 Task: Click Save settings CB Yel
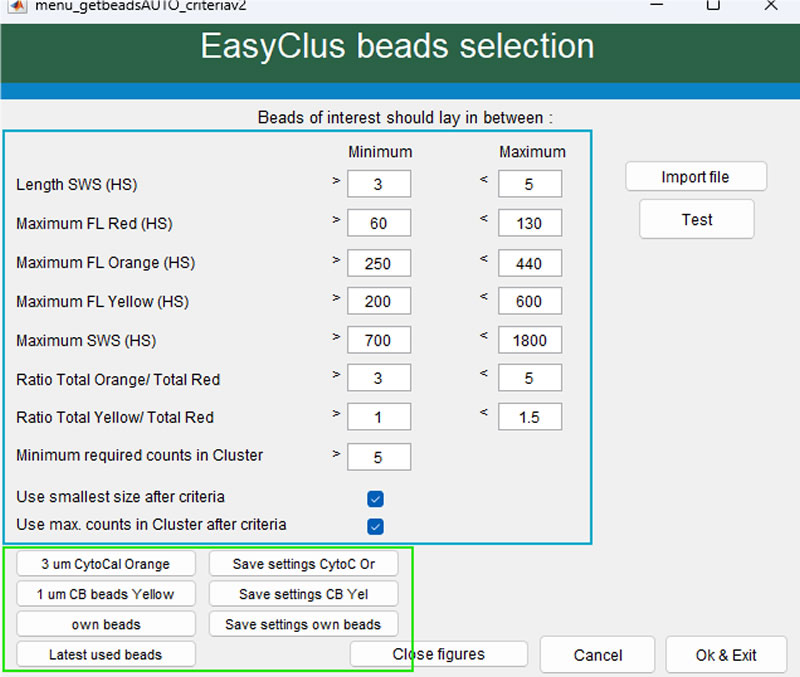pos(304,594)
